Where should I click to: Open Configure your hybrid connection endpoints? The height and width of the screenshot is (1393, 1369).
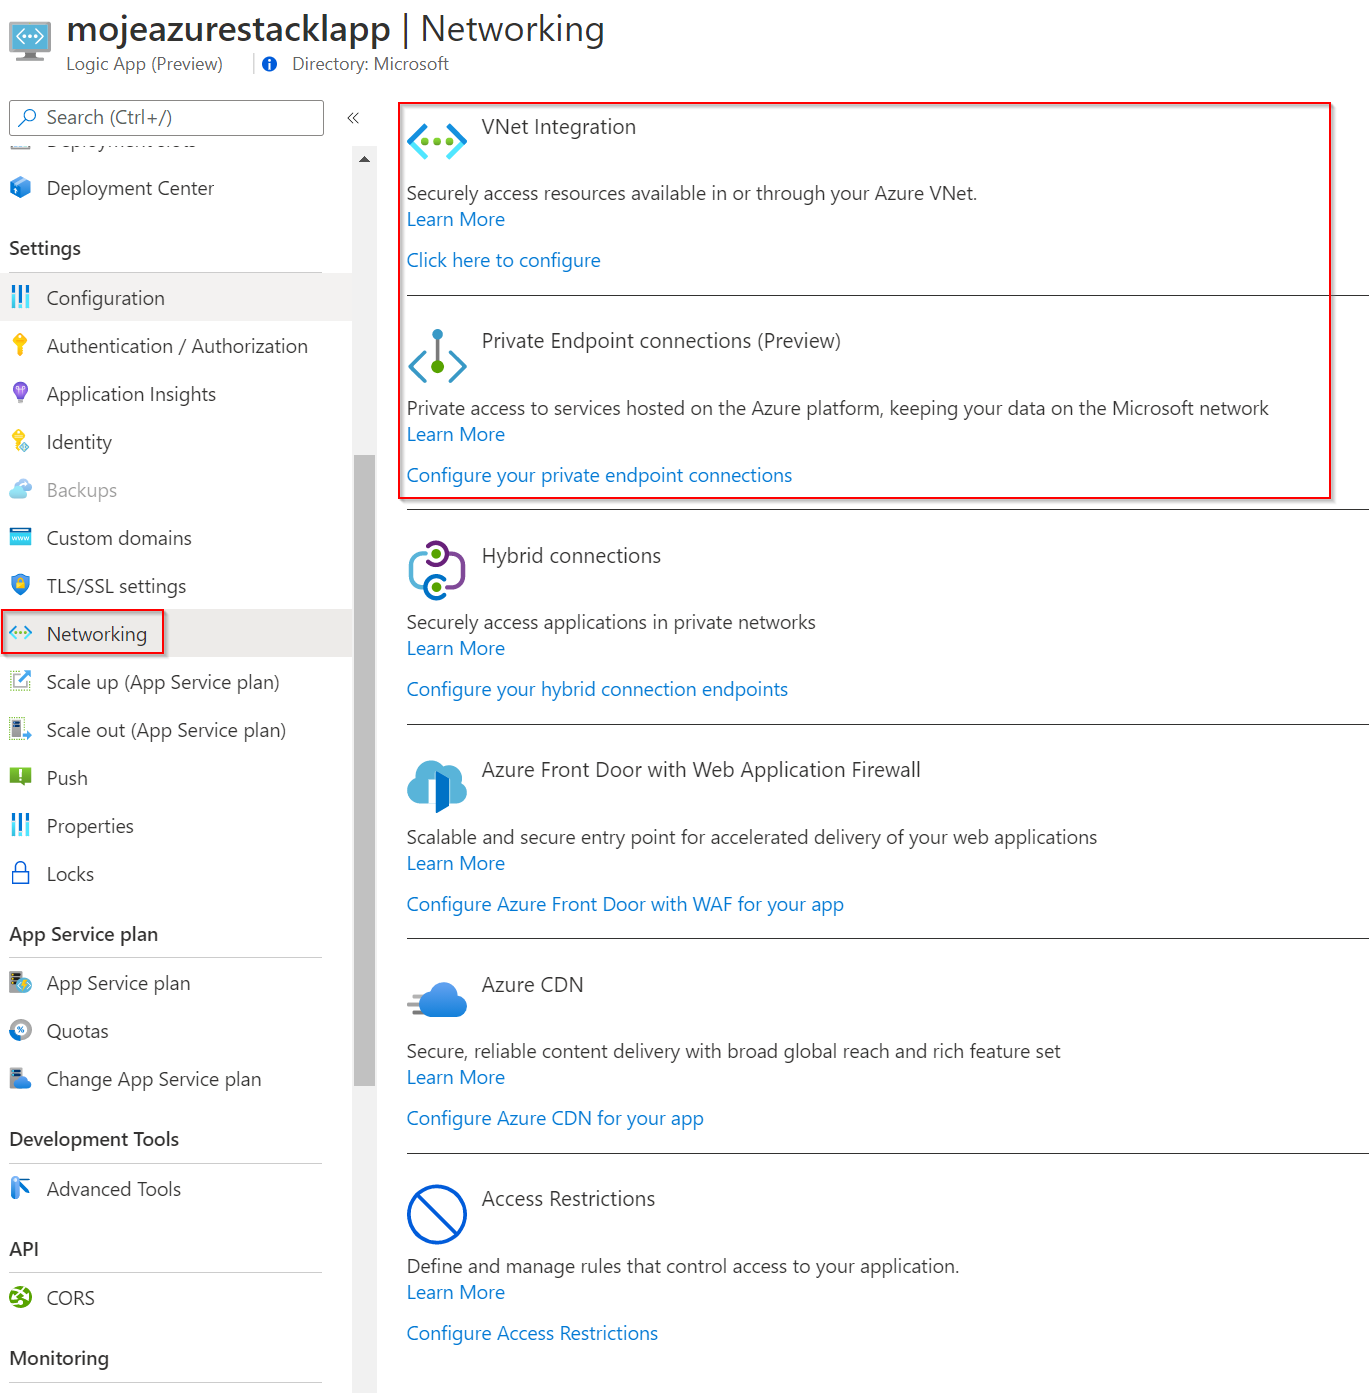pos(597,689)
